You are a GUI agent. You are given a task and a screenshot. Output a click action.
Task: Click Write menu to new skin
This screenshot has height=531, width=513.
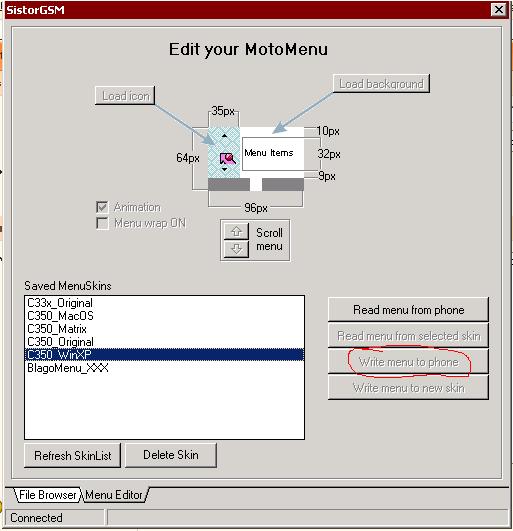[x=408, y=387]
